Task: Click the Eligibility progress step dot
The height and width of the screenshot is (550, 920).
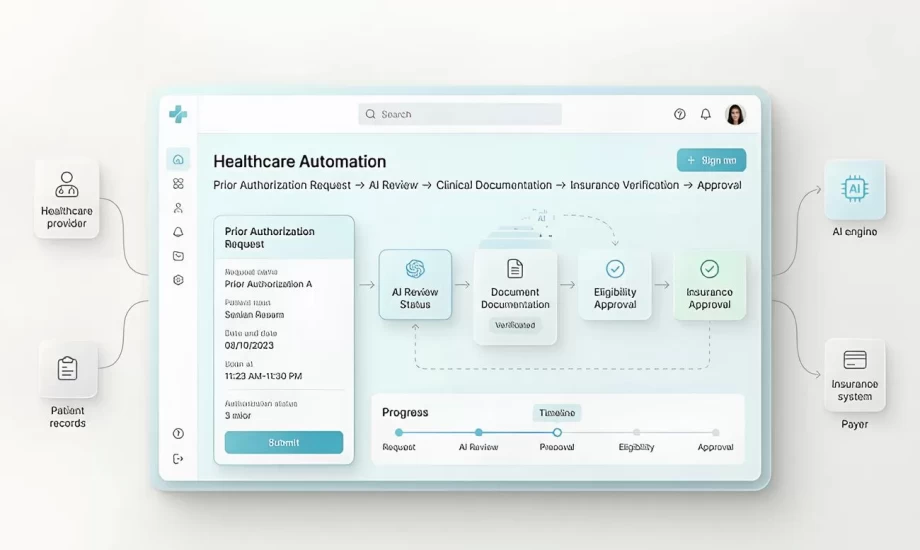Action: [636, 433]
